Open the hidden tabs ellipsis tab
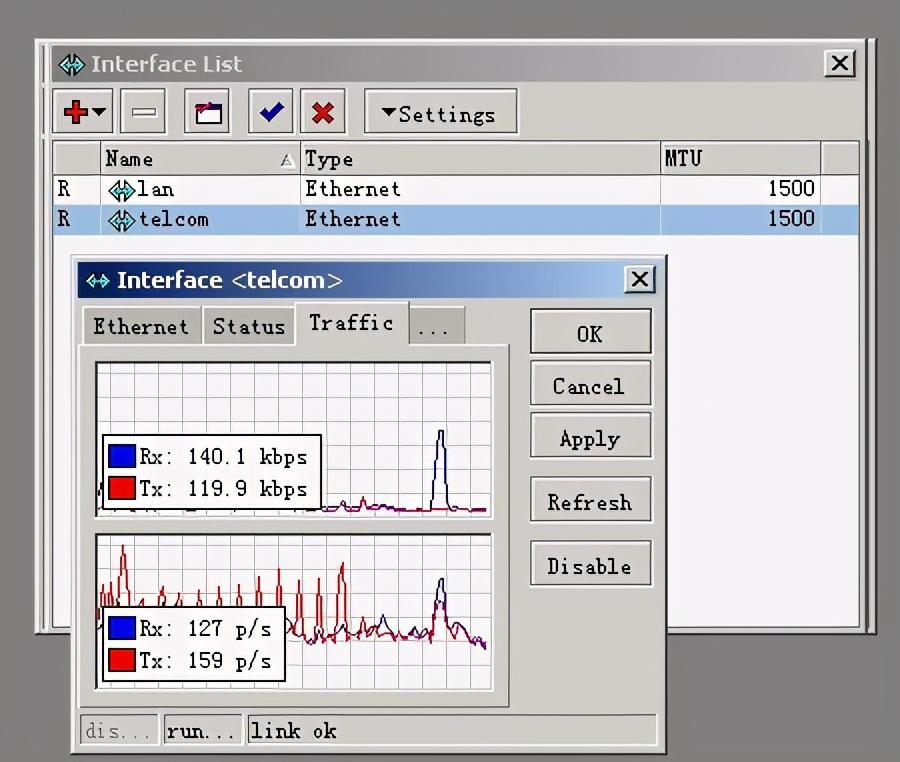900x762 pixels. click(436, 327)
